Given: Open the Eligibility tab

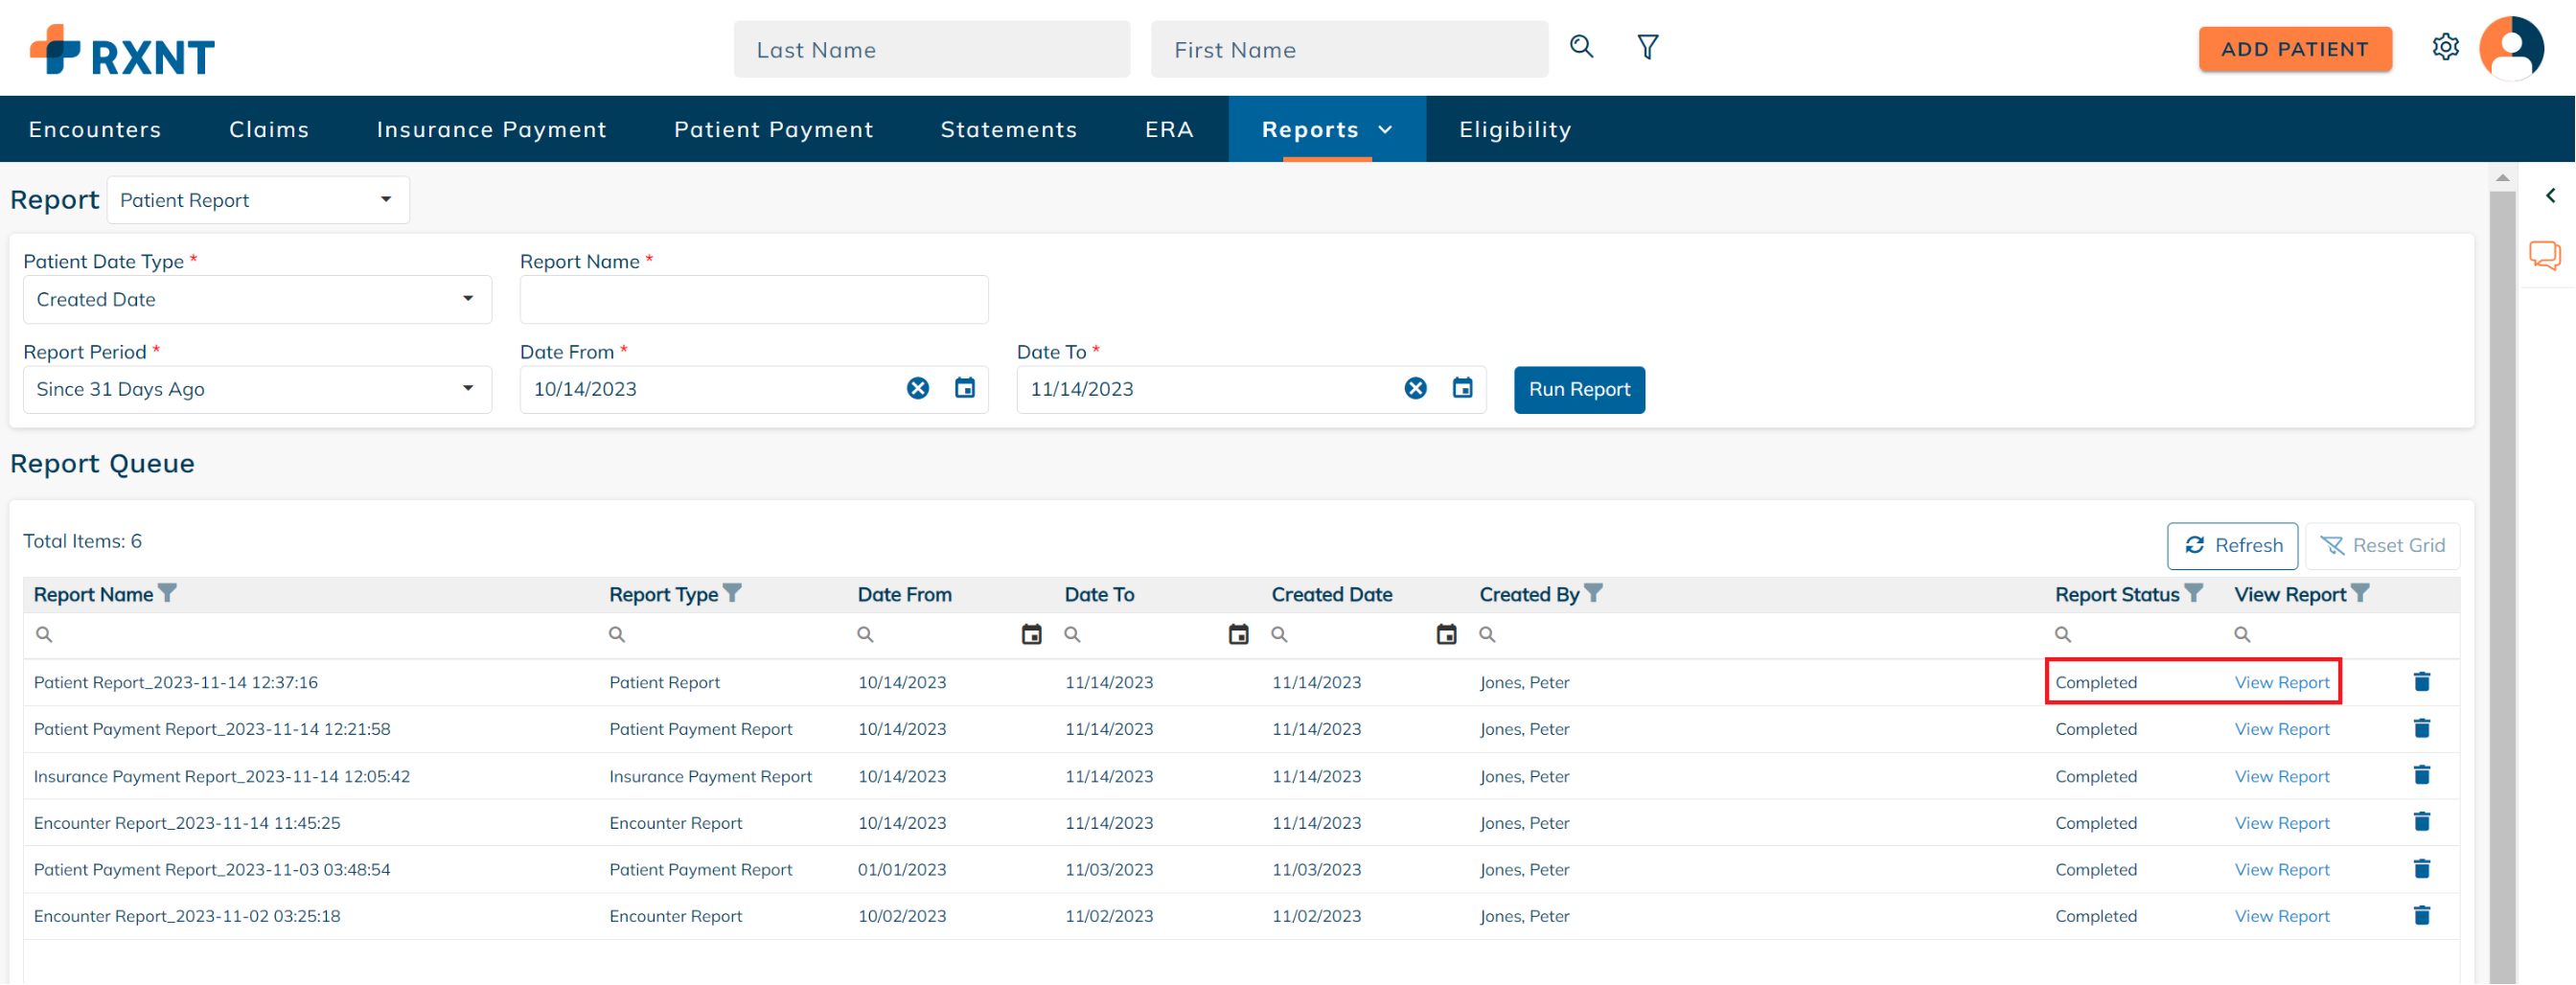Looking at the screenshot, I should 1514,130.
